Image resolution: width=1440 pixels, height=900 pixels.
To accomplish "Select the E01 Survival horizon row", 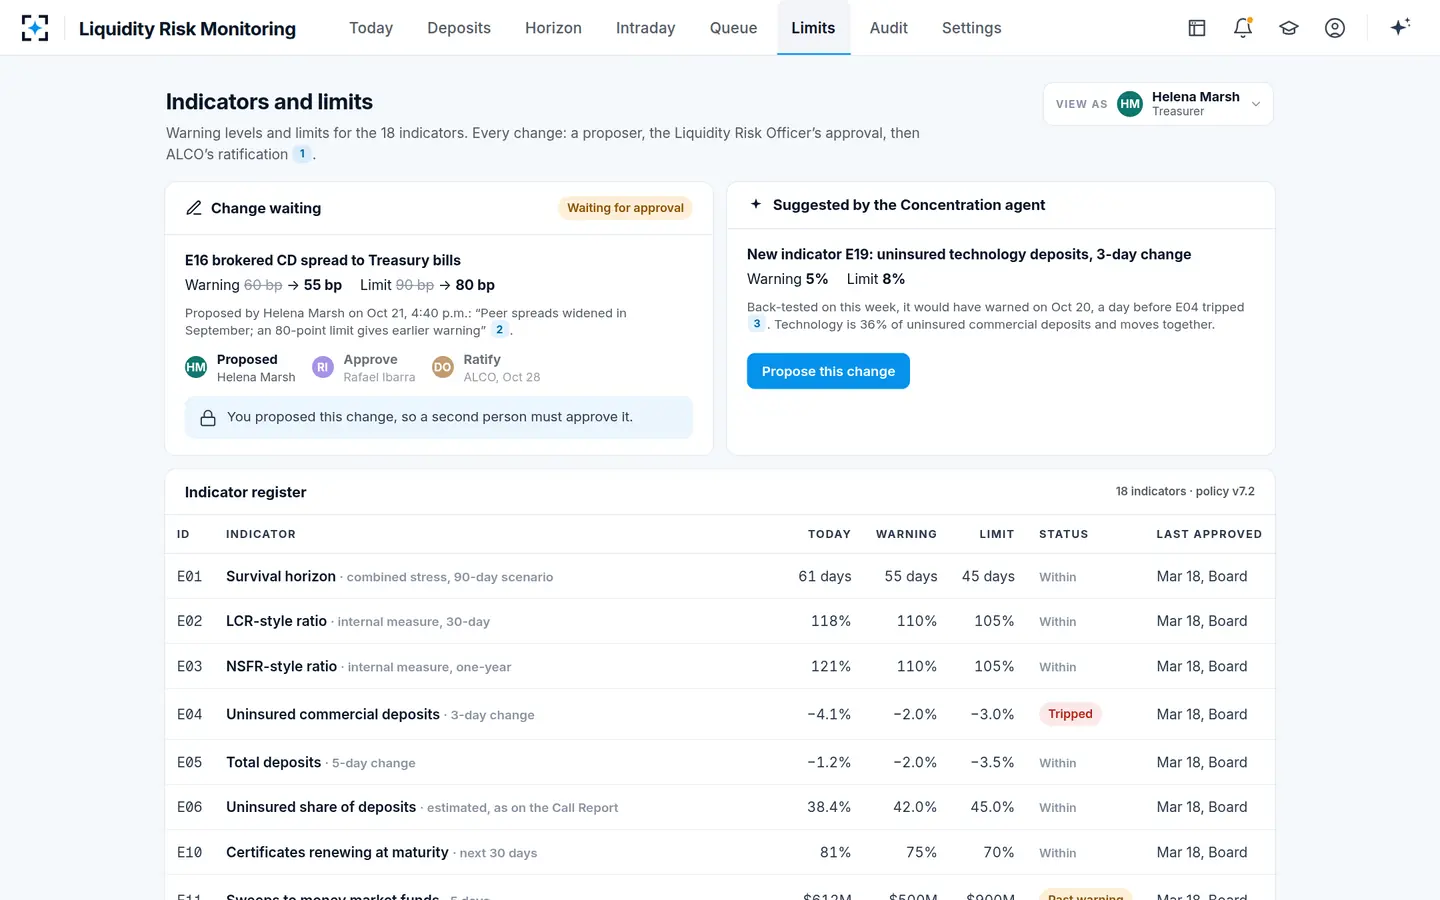I will [x=720, y=576].
